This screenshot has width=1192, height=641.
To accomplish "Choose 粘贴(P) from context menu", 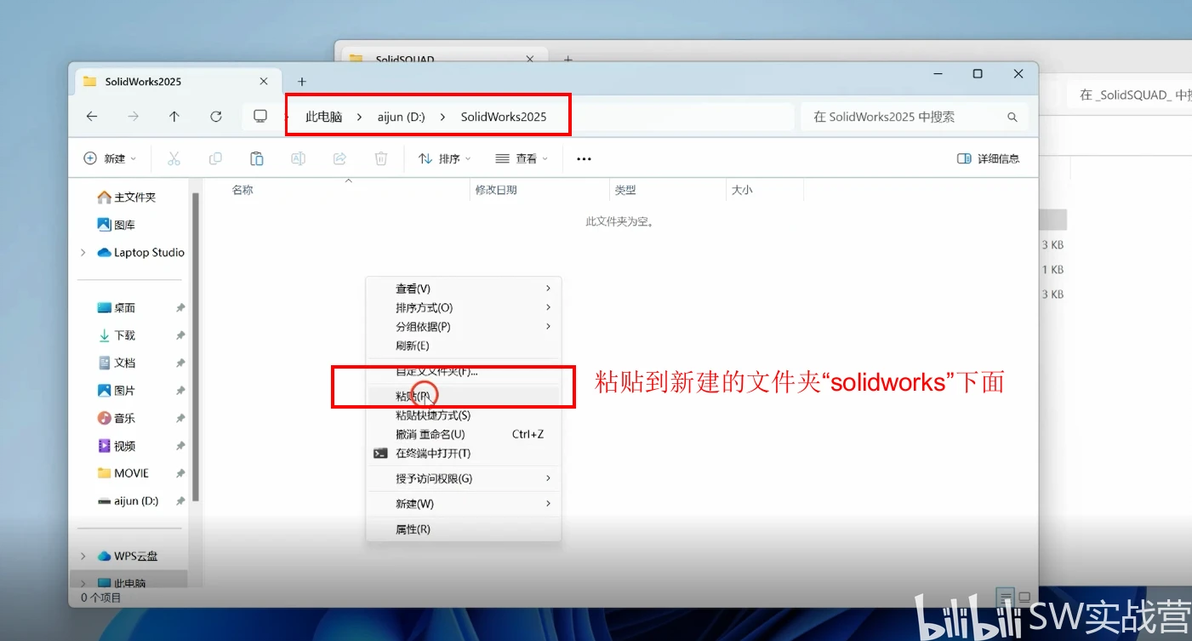I will coord(464,395).
